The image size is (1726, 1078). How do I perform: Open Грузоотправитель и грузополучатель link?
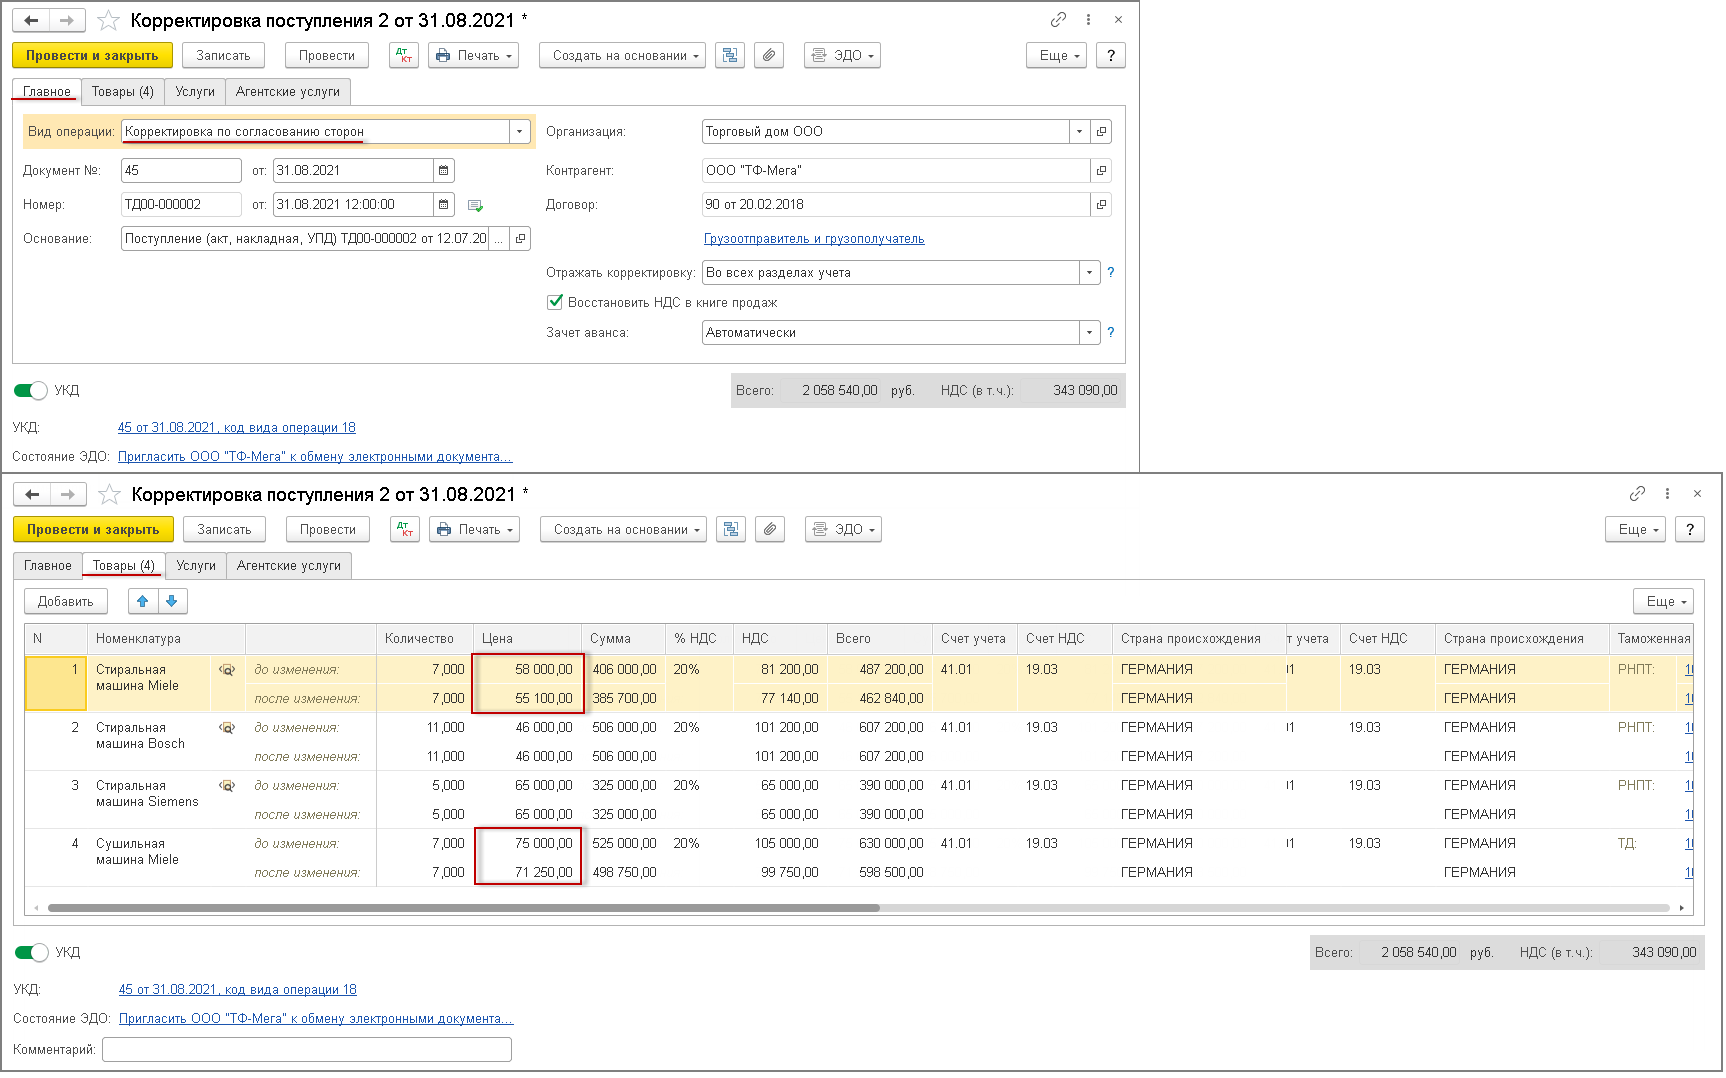[x=814, y=238]
